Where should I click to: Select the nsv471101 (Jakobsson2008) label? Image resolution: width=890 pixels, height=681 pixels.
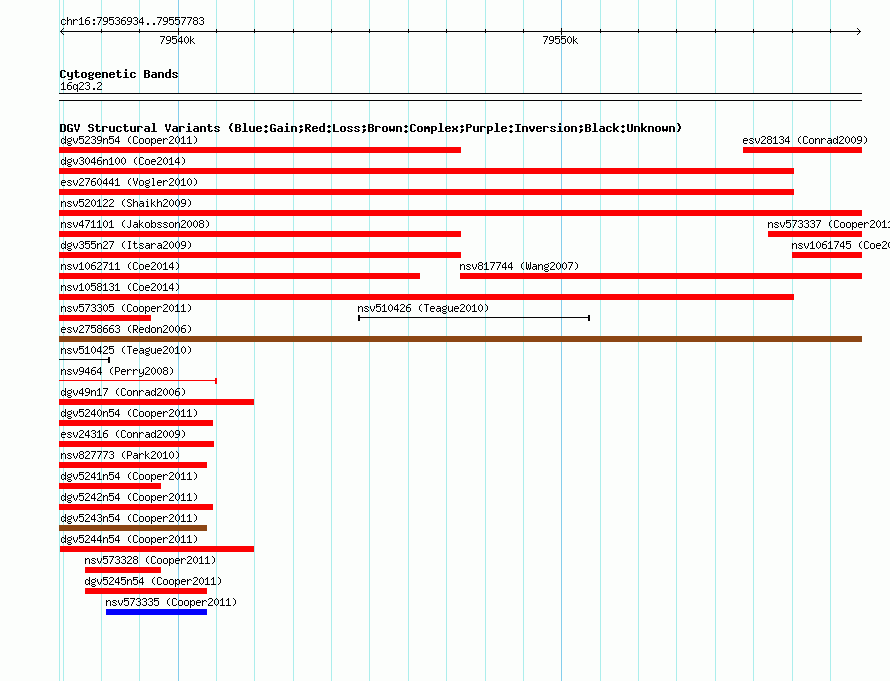point(135,224)
